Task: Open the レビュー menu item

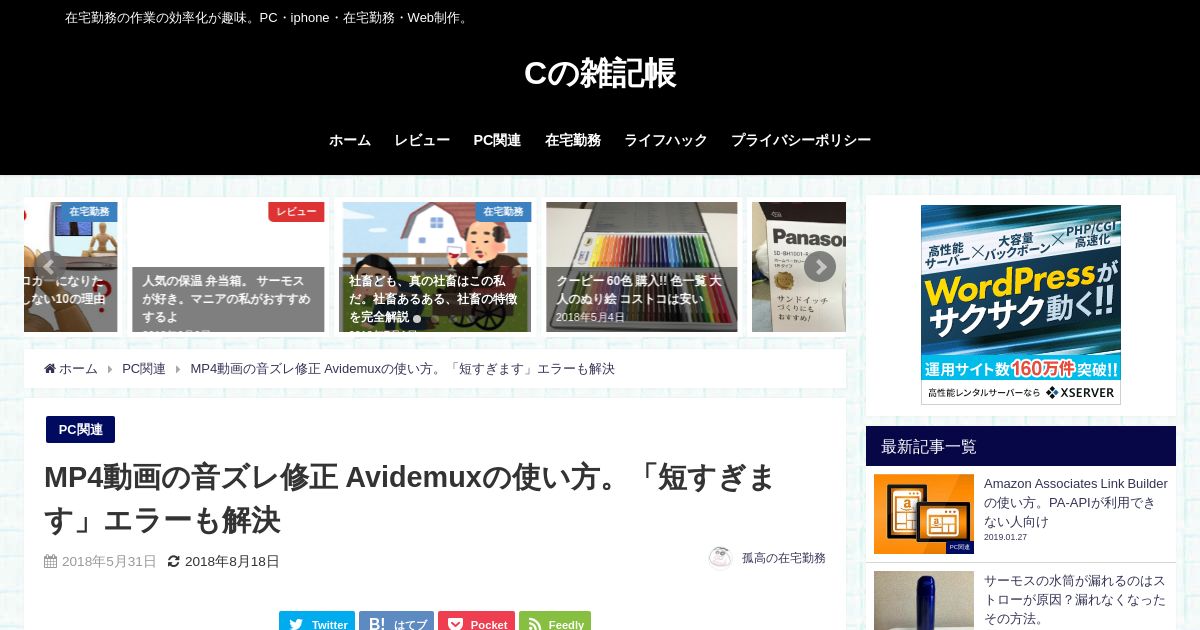Action: pos(422,141)
